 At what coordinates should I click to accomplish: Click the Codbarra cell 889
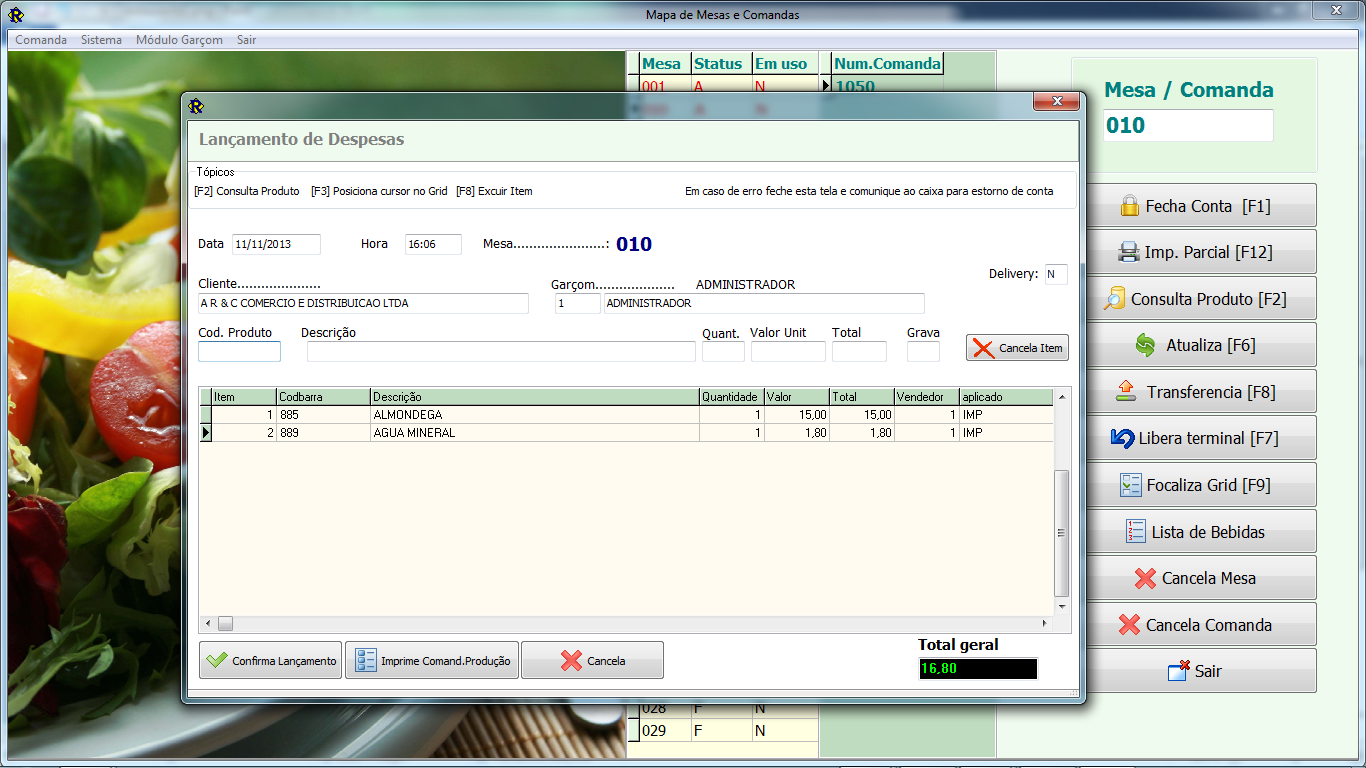323,433
